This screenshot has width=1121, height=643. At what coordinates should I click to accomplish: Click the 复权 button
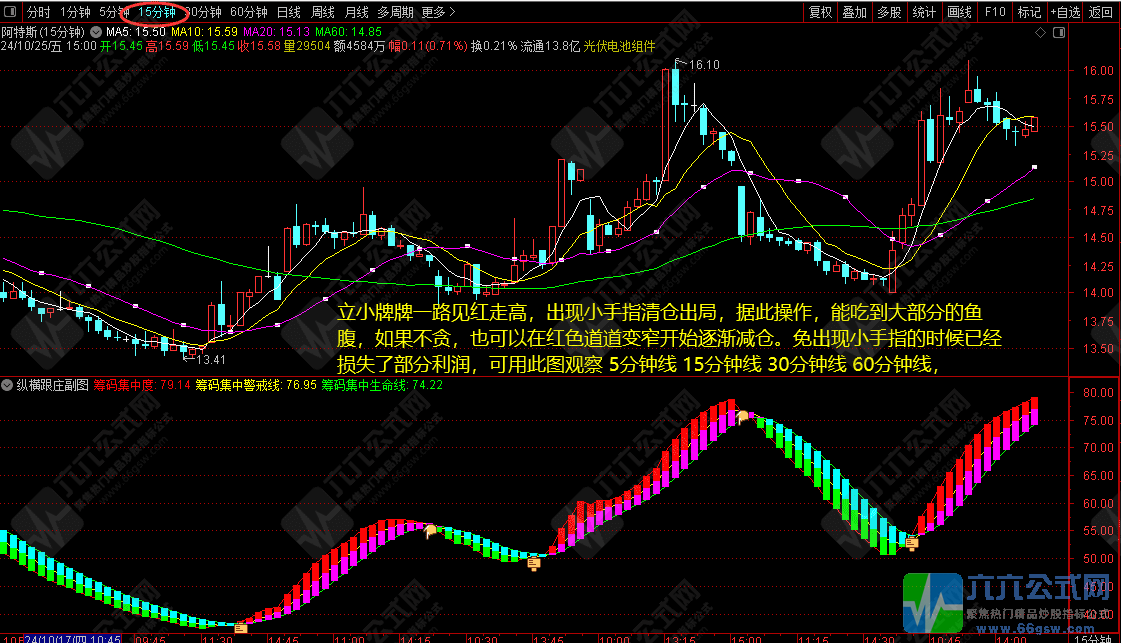(x=820, y=12)
